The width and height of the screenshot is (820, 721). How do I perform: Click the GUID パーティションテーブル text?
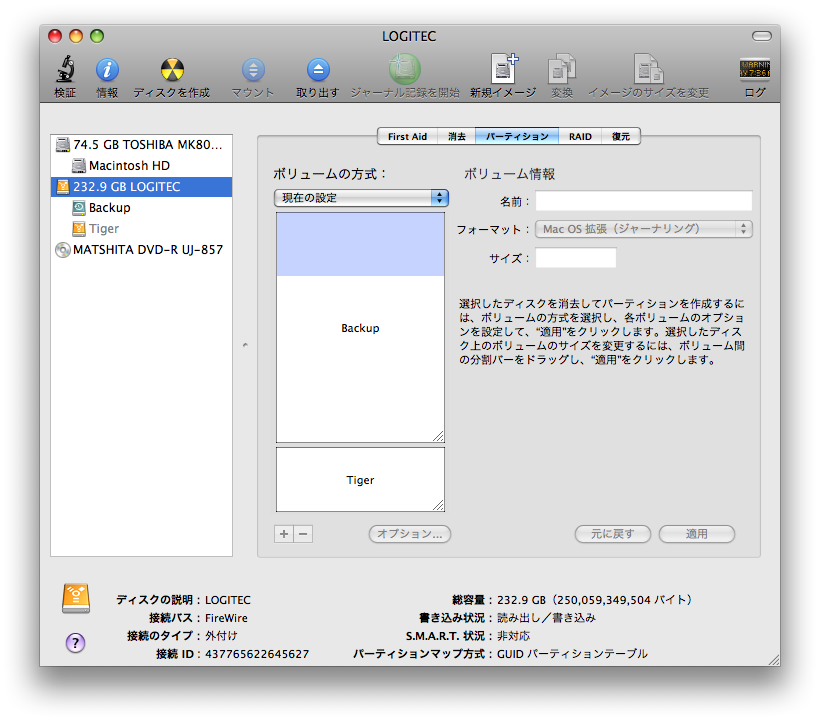tap(572, 654)
